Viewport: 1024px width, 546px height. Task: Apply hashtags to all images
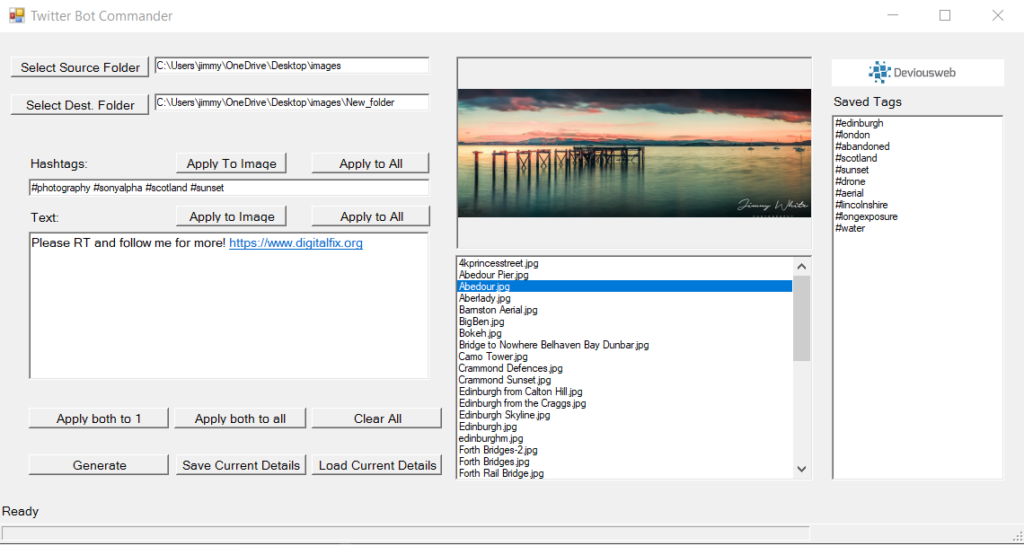(x=371, y=163)
